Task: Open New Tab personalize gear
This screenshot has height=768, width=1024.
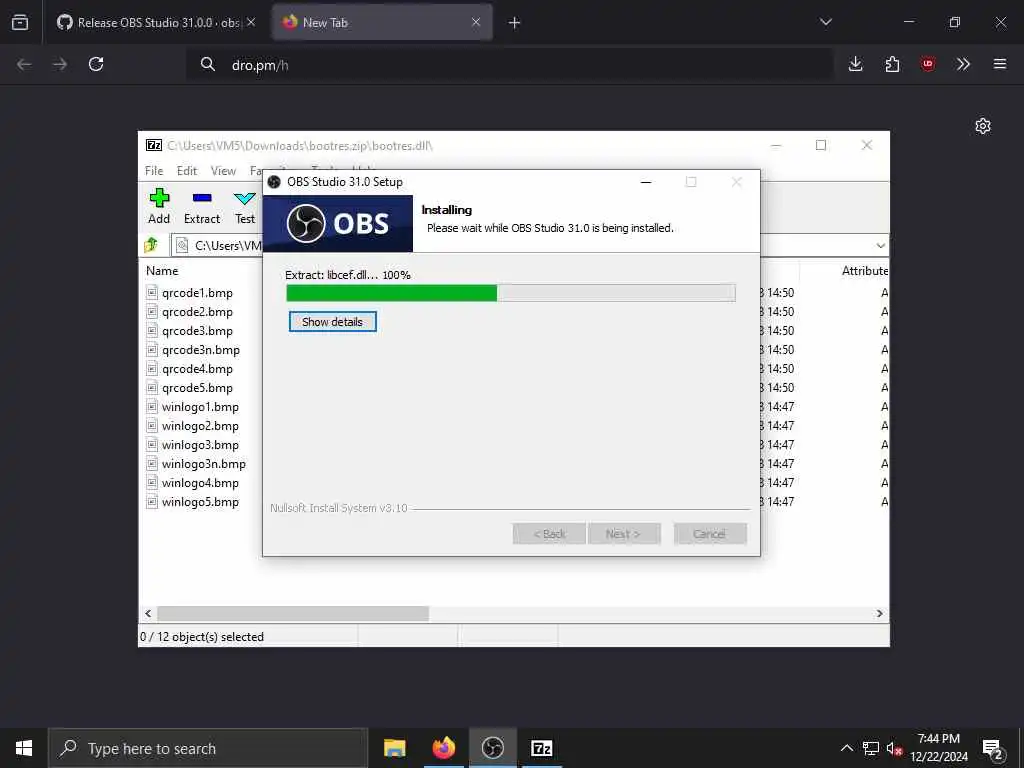Action: (x=983, y=126)
